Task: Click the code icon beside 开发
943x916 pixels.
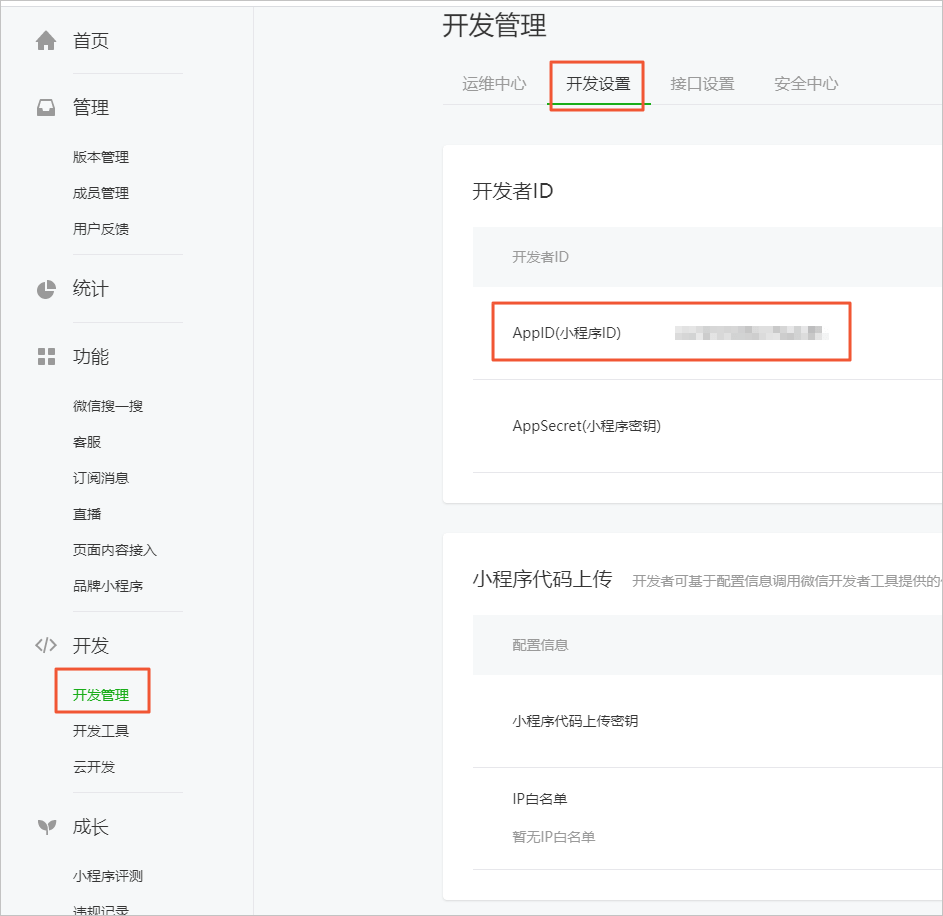Action: [46, 646]
